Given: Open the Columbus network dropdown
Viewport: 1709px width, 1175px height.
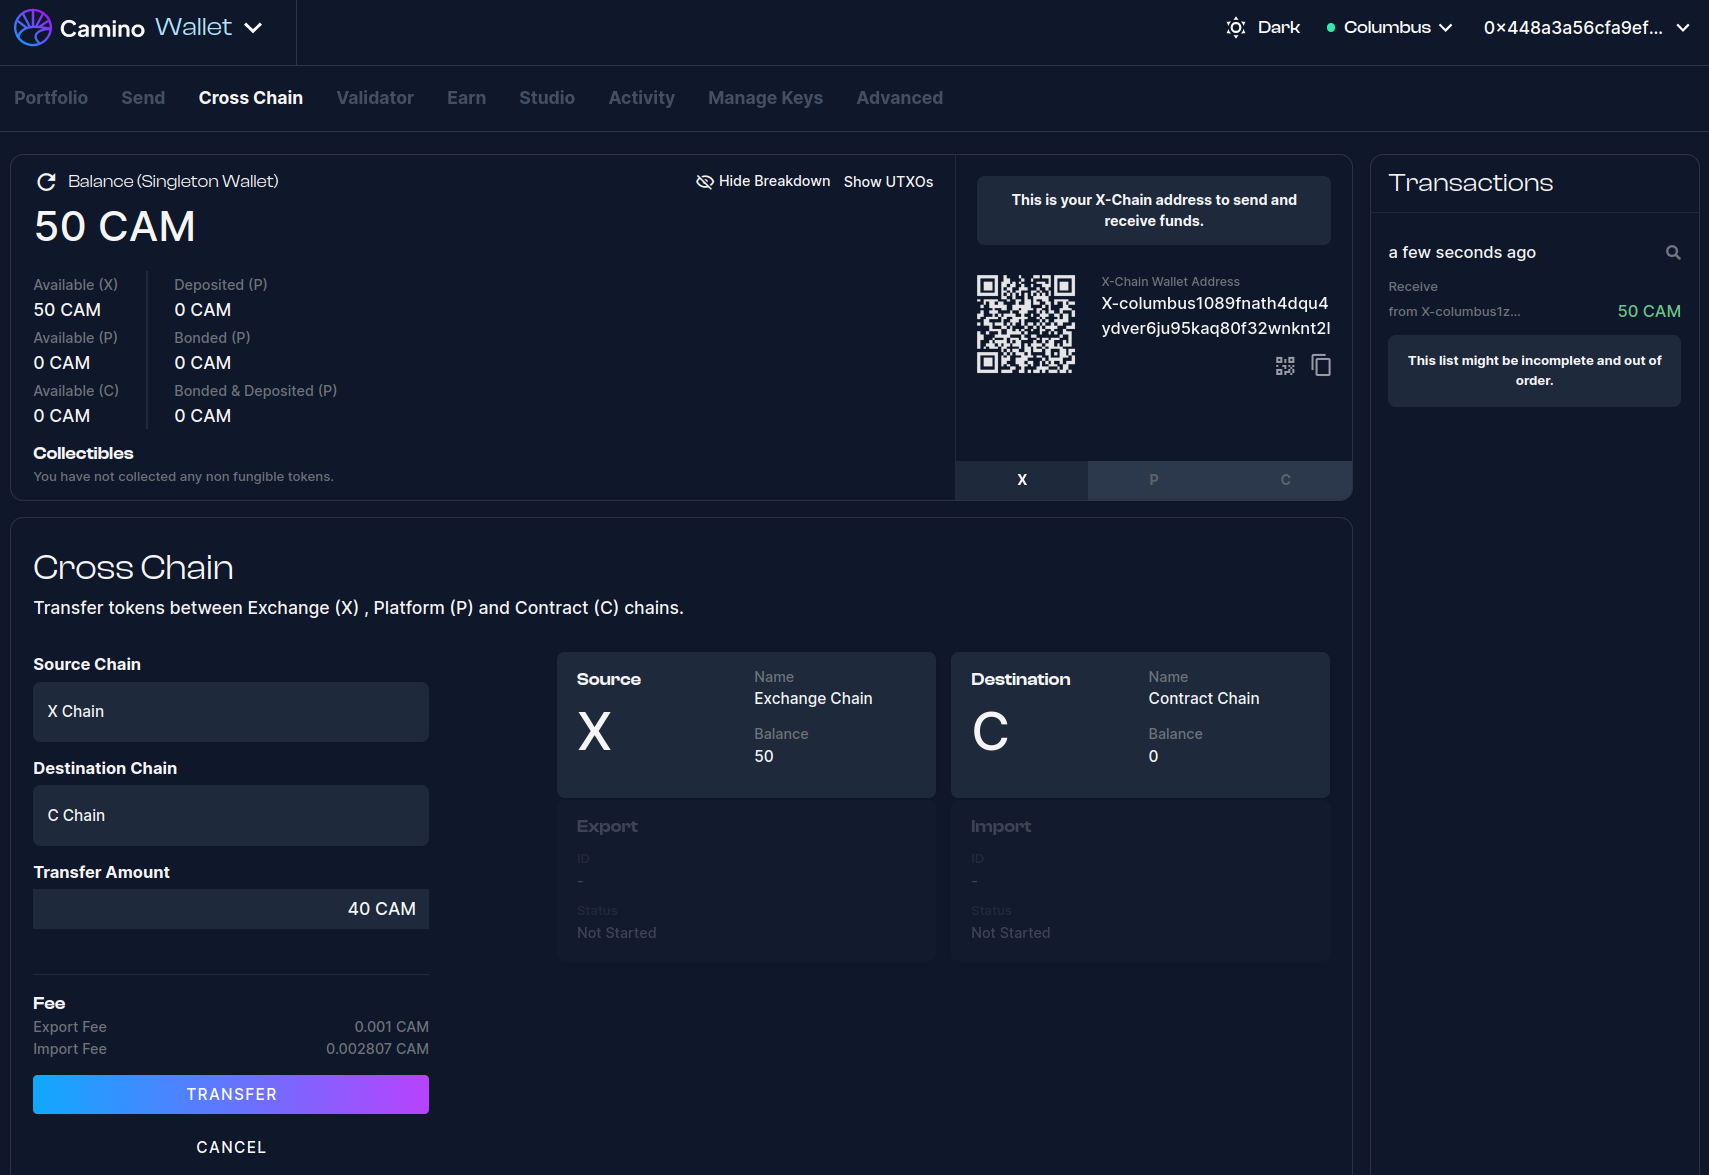Looking at the screenshot, I should pyautogui.click(x=1390, y=28).
